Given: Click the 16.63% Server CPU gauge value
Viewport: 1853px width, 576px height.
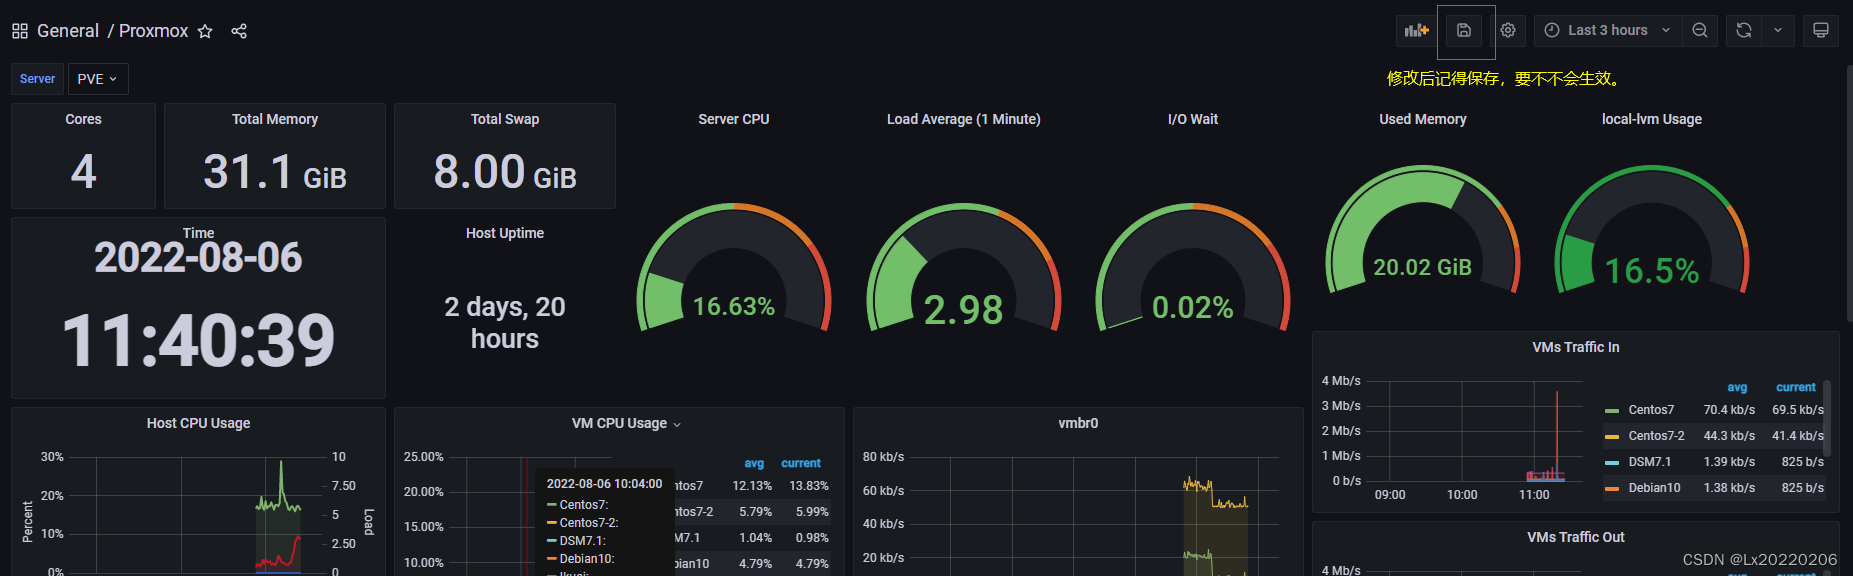Looking at the screenshot, I should (734, 307).
